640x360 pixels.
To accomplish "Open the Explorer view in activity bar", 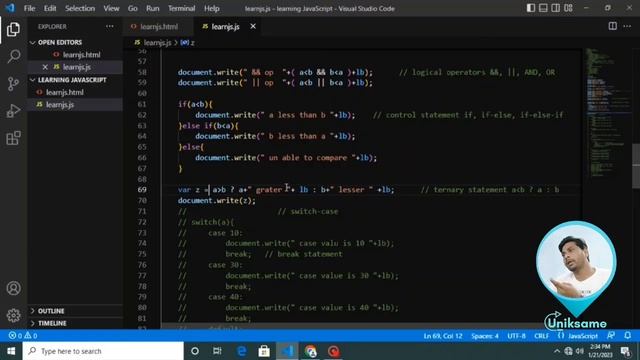I will 13,29.
